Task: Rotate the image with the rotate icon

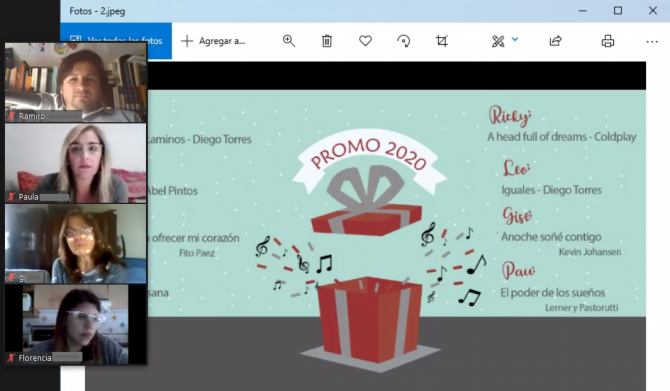Action: (404, 41)
